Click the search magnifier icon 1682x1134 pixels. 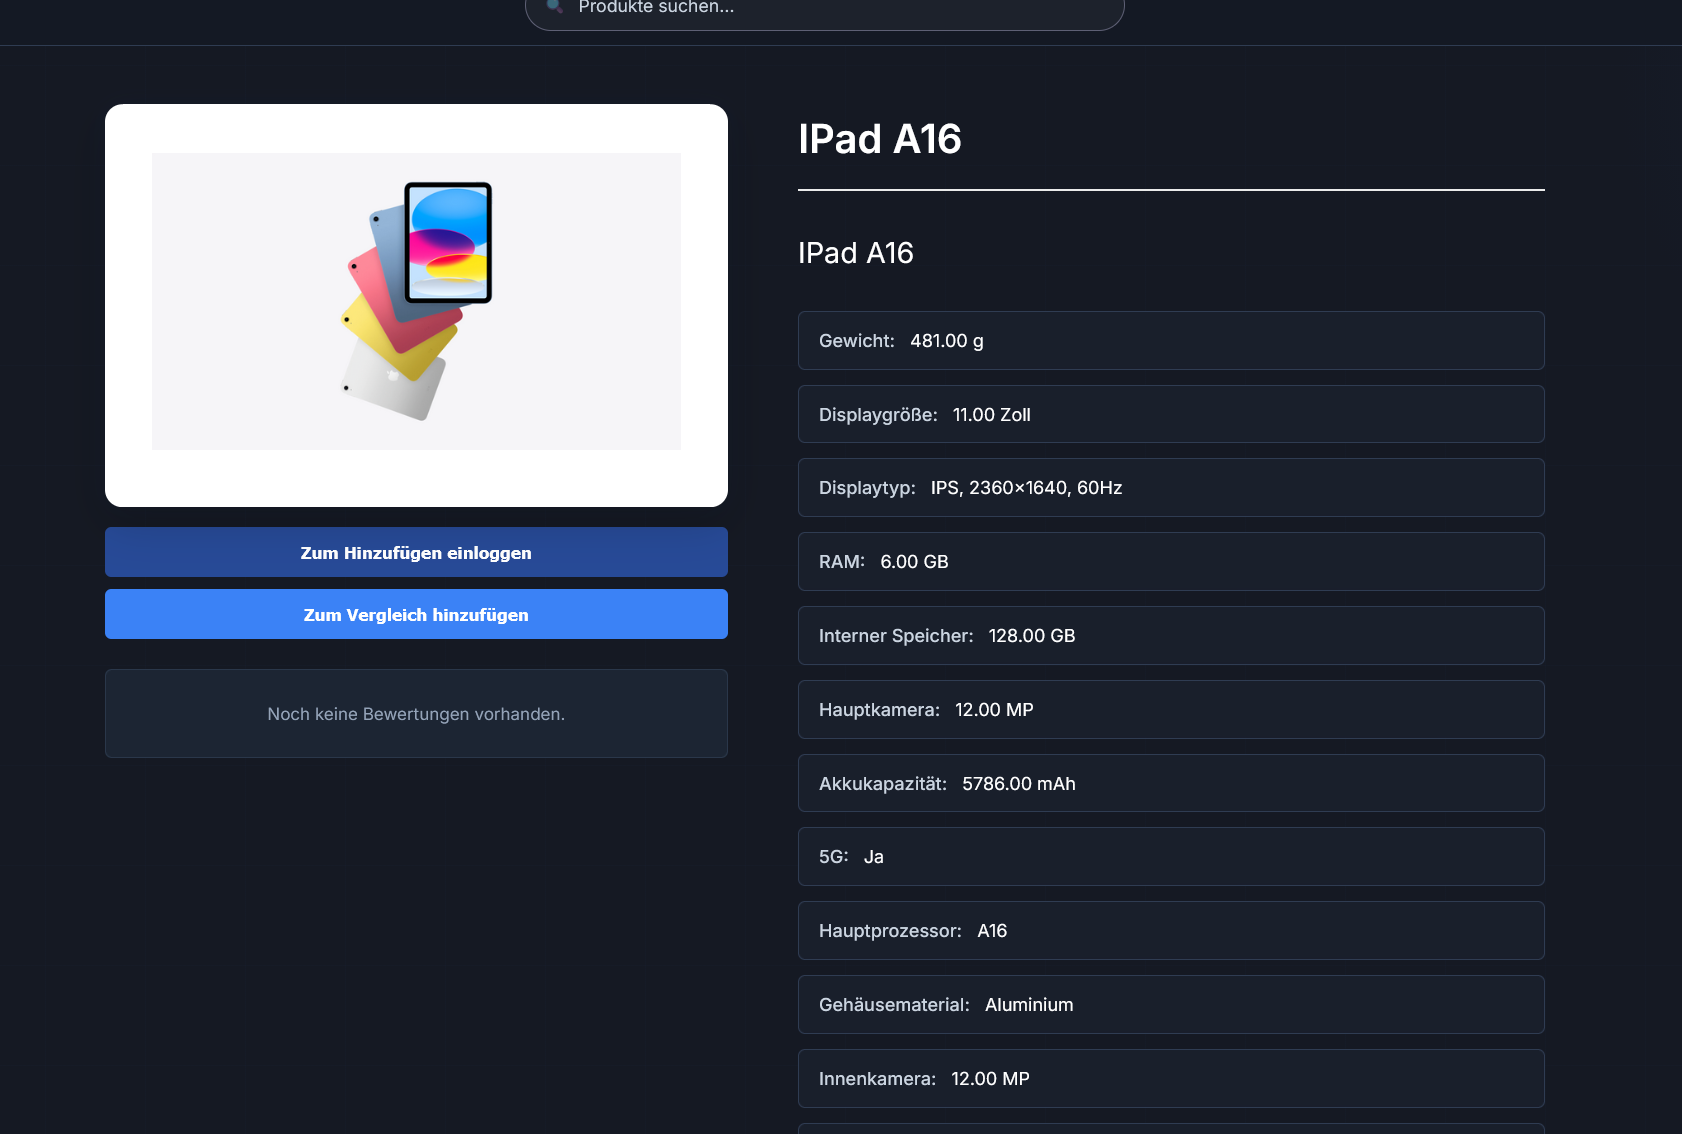(x=555, y=6)
